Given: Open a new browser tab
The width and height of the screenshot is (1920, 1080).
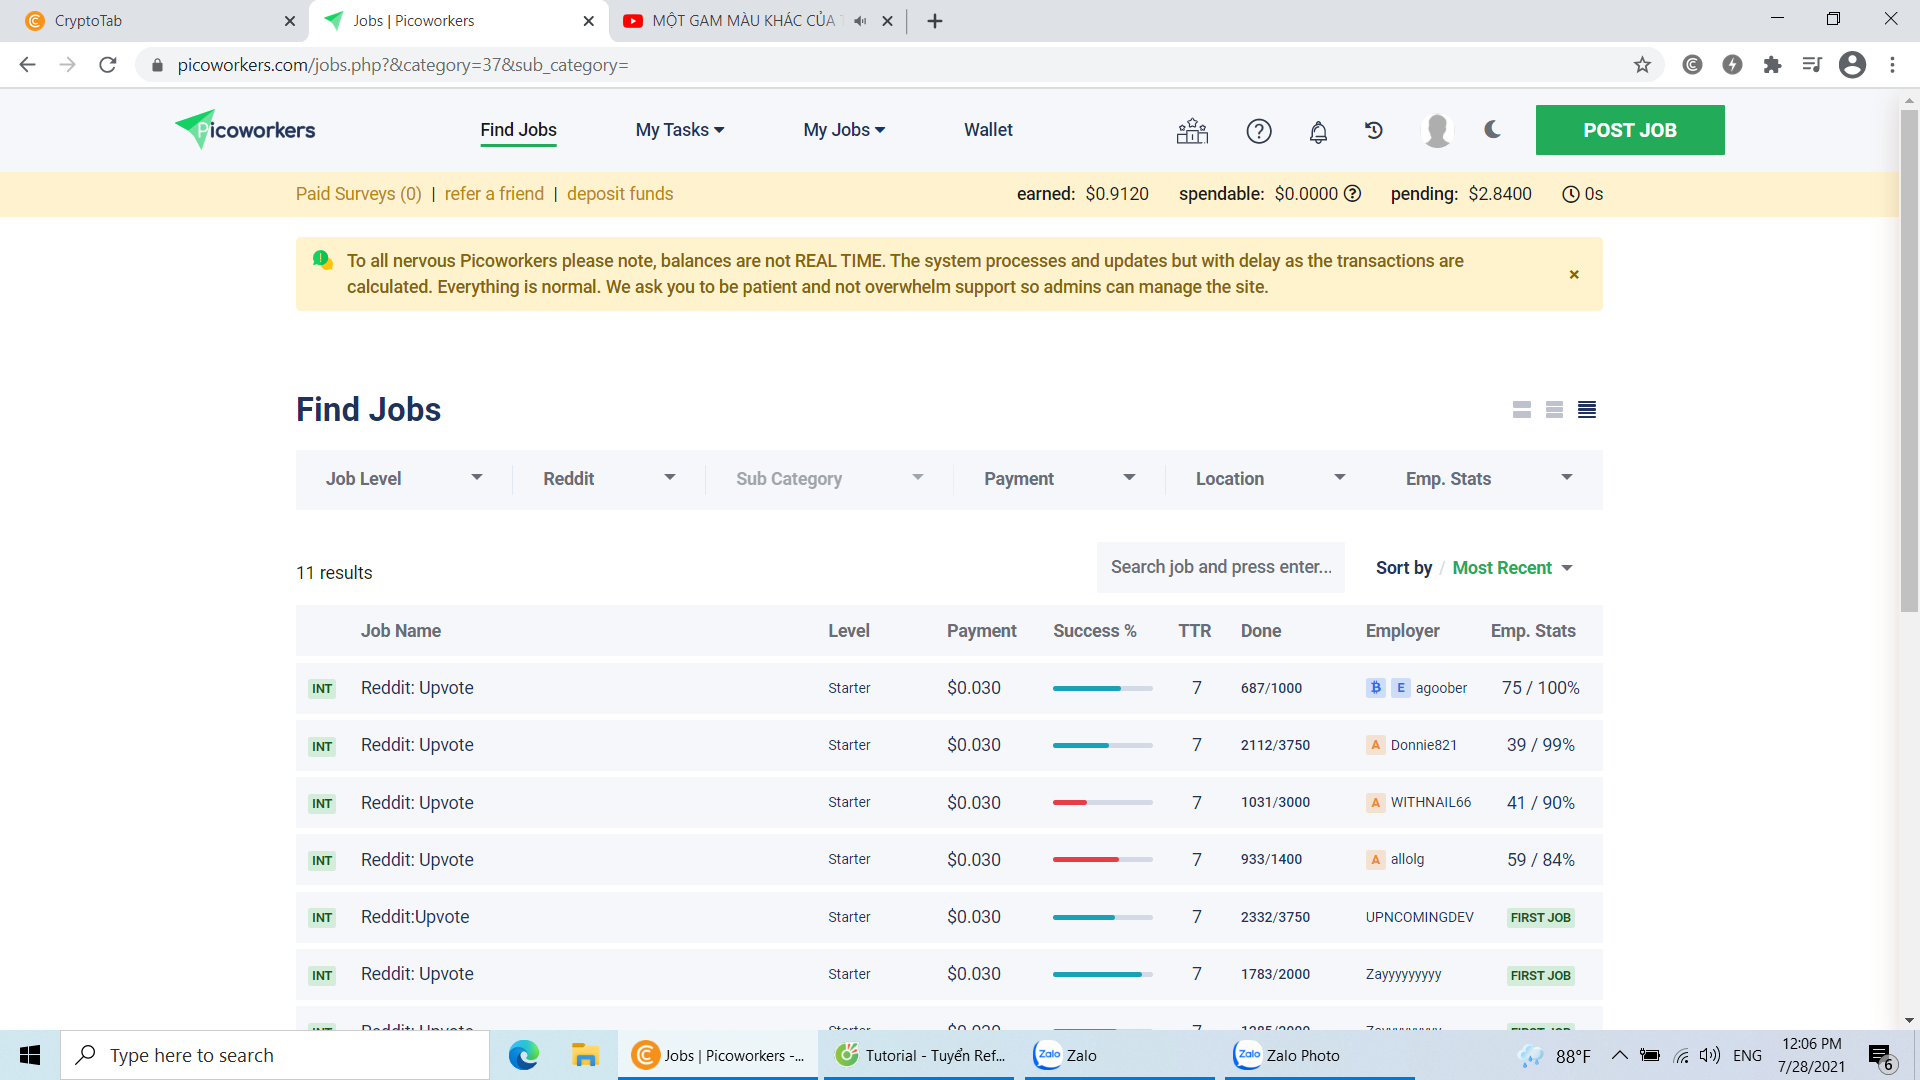Looking at the screenshot, I should [934, 21].
